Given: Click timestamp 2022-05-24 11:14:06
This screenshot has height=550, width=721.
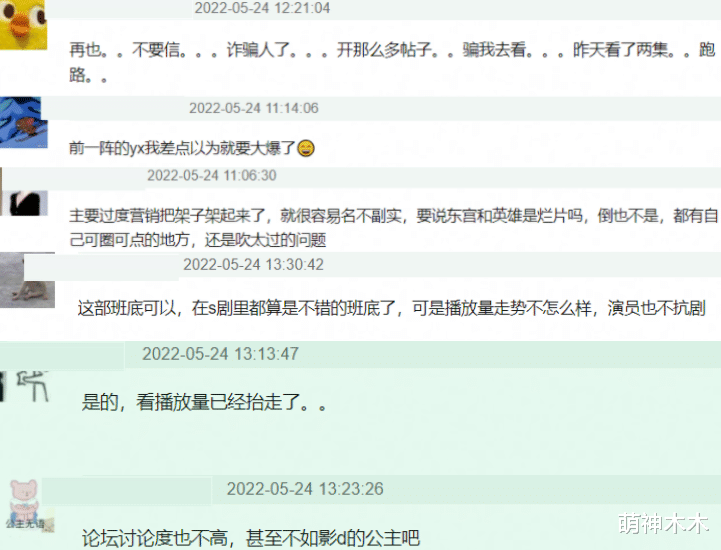Looking at the screenshot, I should [x=254, y=108].
